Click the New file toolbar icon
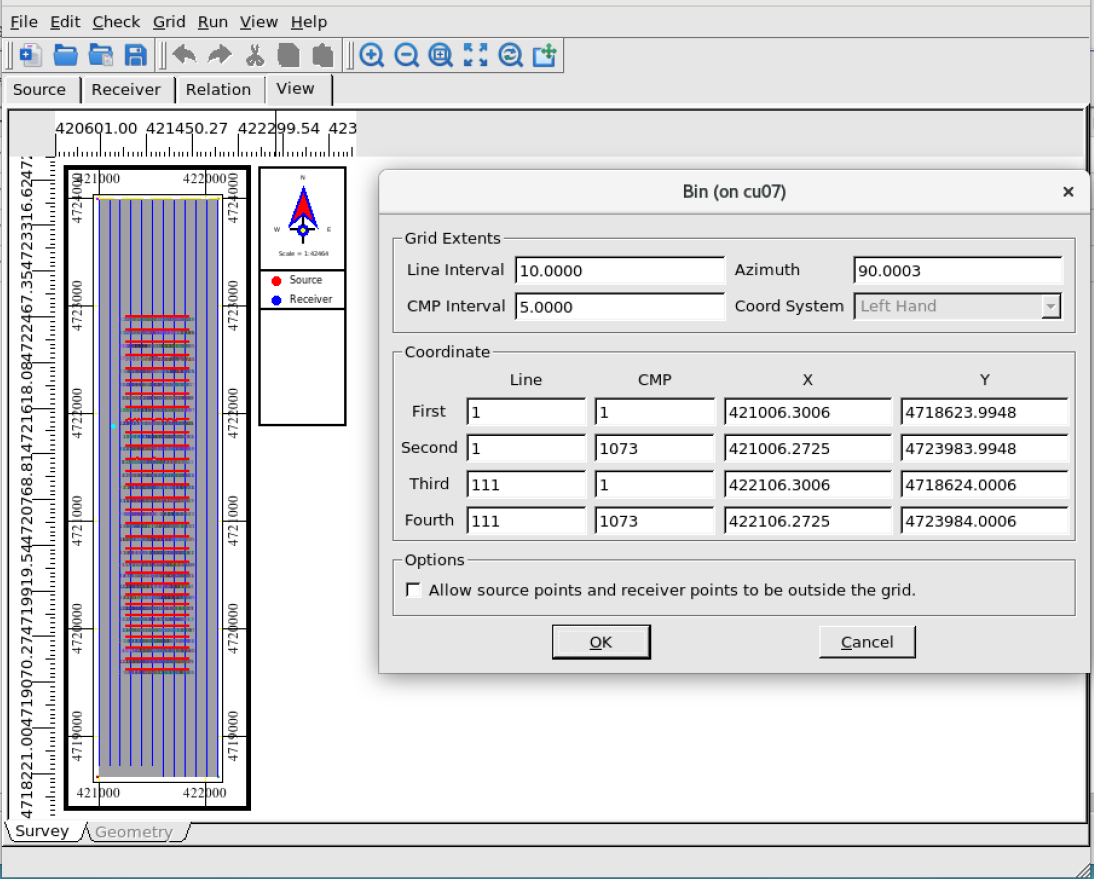 click(30, 55)
